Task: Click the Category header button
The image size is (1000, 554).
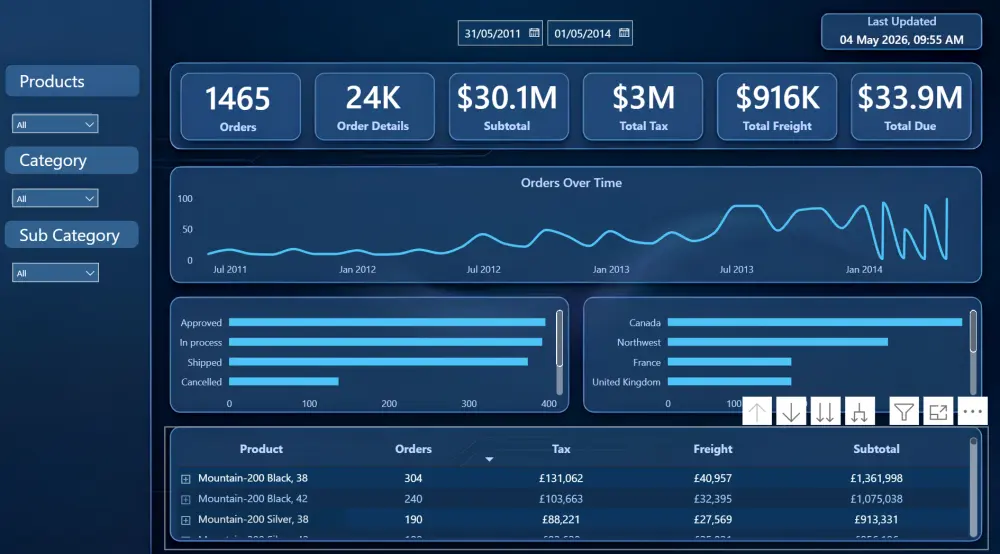Action: pyautogui.click(x=72, y=160)
